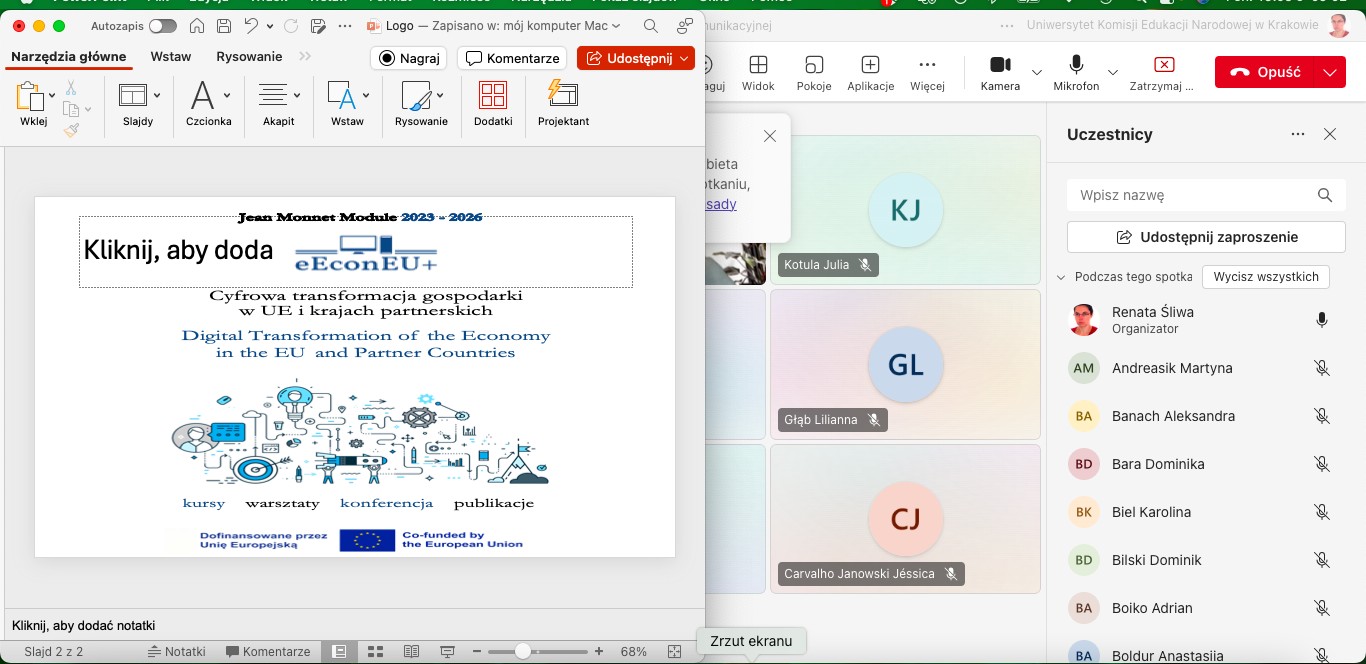Click the Projektant designer icon

[x=563, y=96]
